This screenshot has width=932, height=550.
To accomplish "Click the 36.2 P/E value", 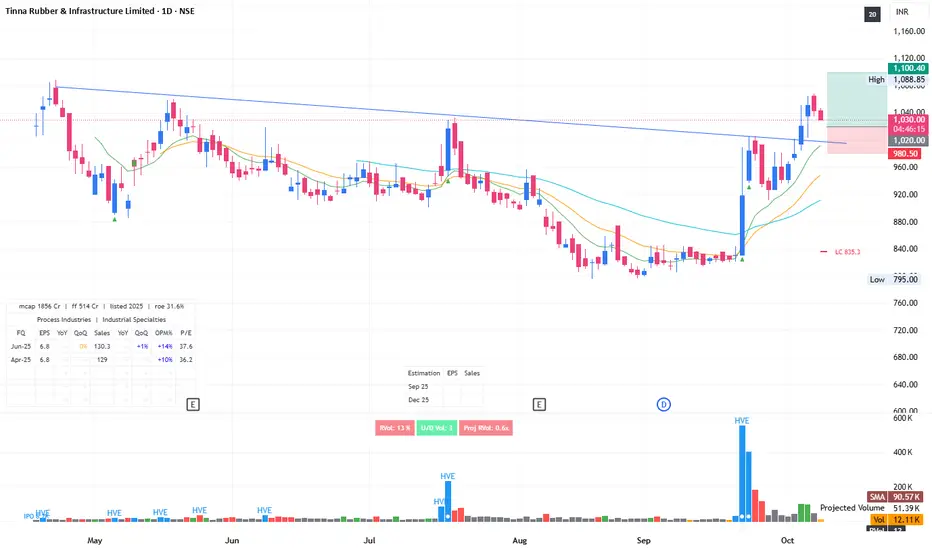I will [x=186, y=360].
